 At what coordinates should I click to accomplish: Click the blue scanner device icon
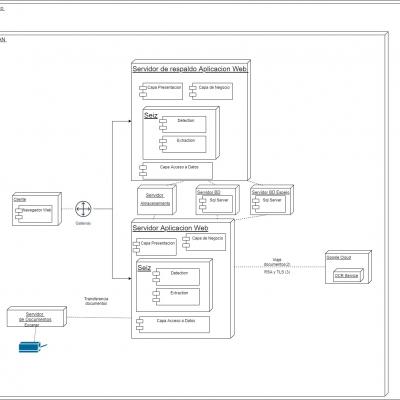(33, 347)
